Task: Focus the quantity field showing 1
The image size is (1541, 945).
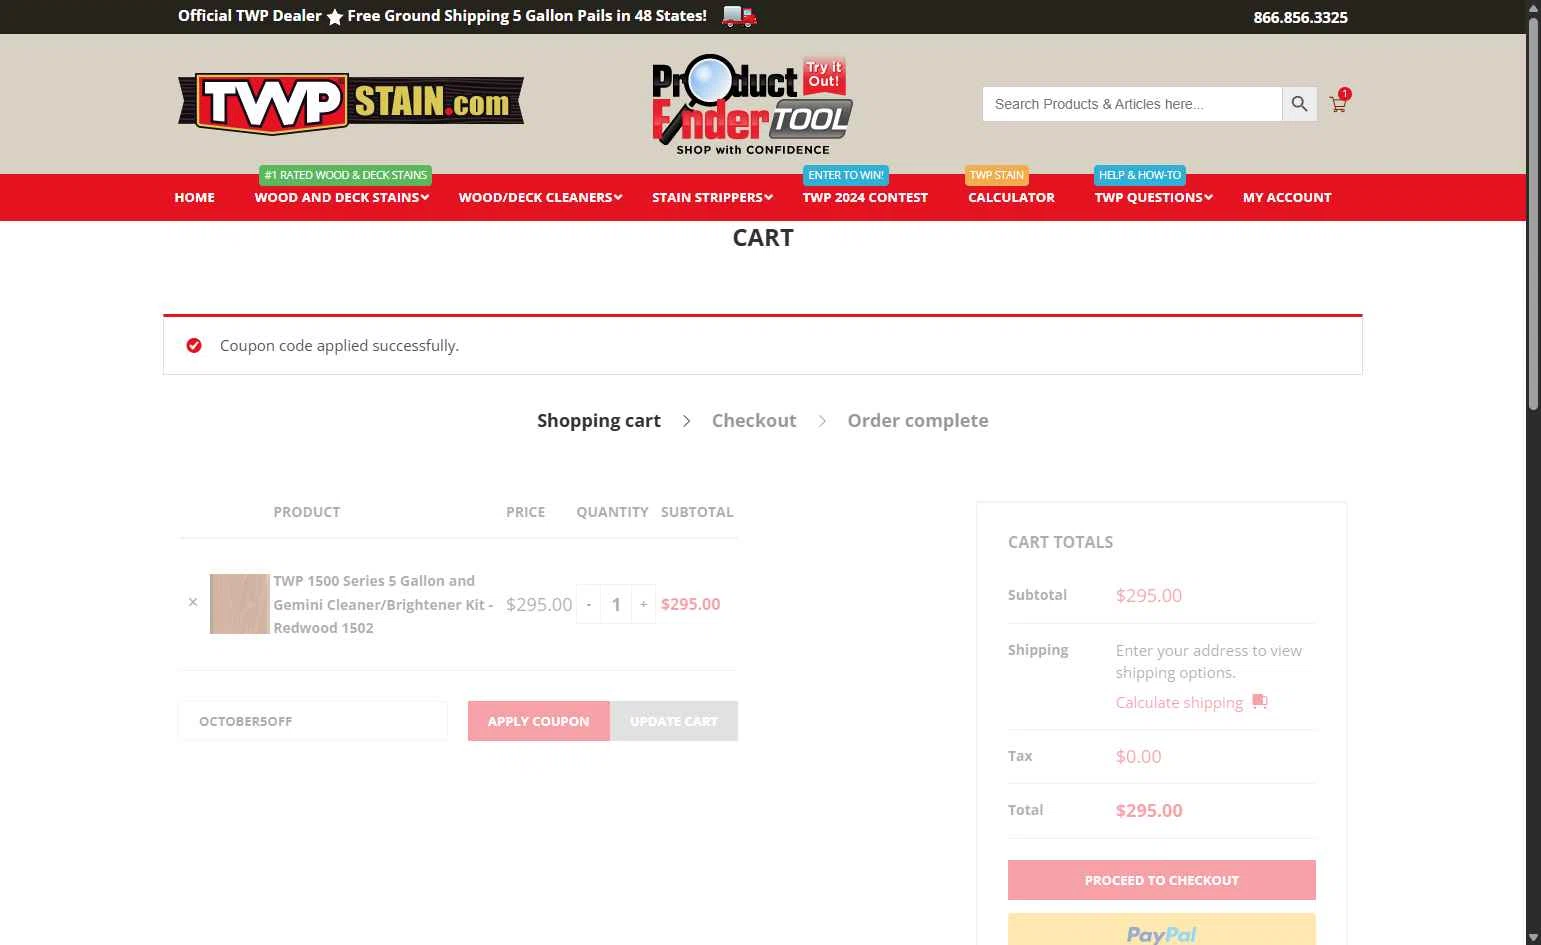Action: point(616,604)
